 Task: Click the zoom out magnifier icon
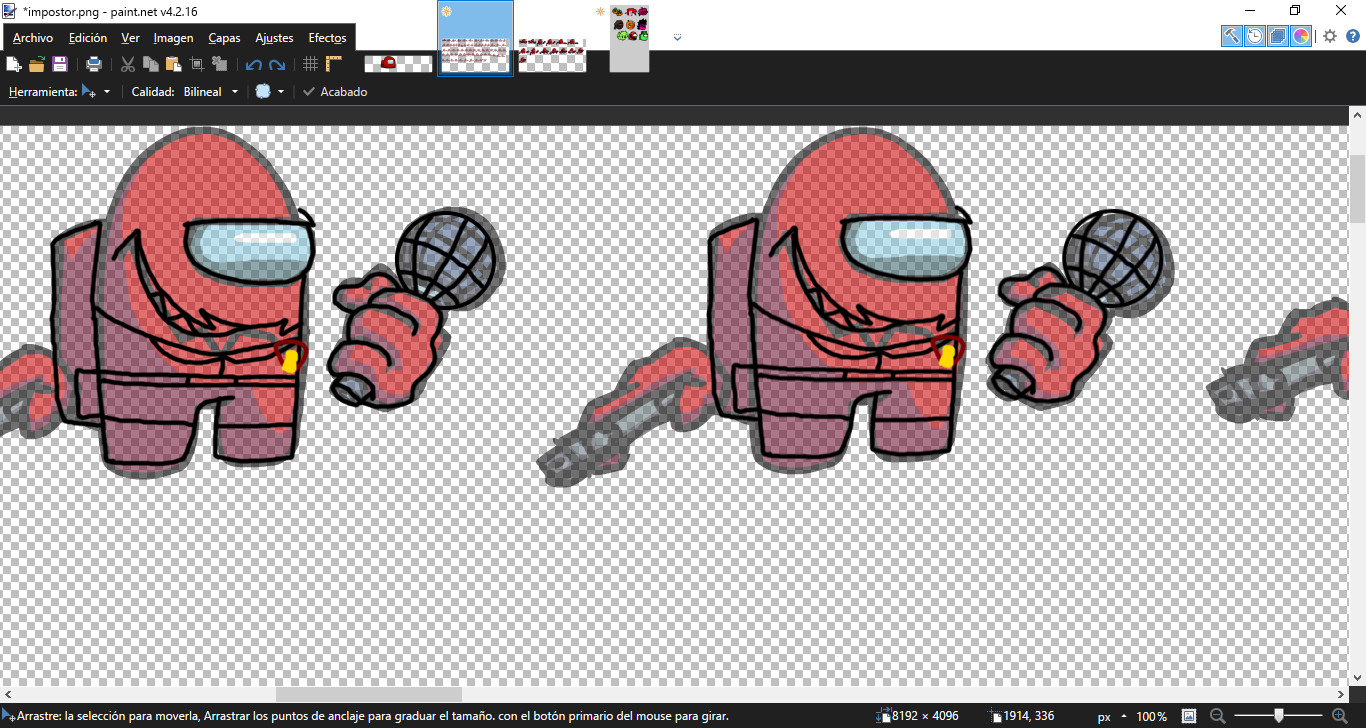1217,716
